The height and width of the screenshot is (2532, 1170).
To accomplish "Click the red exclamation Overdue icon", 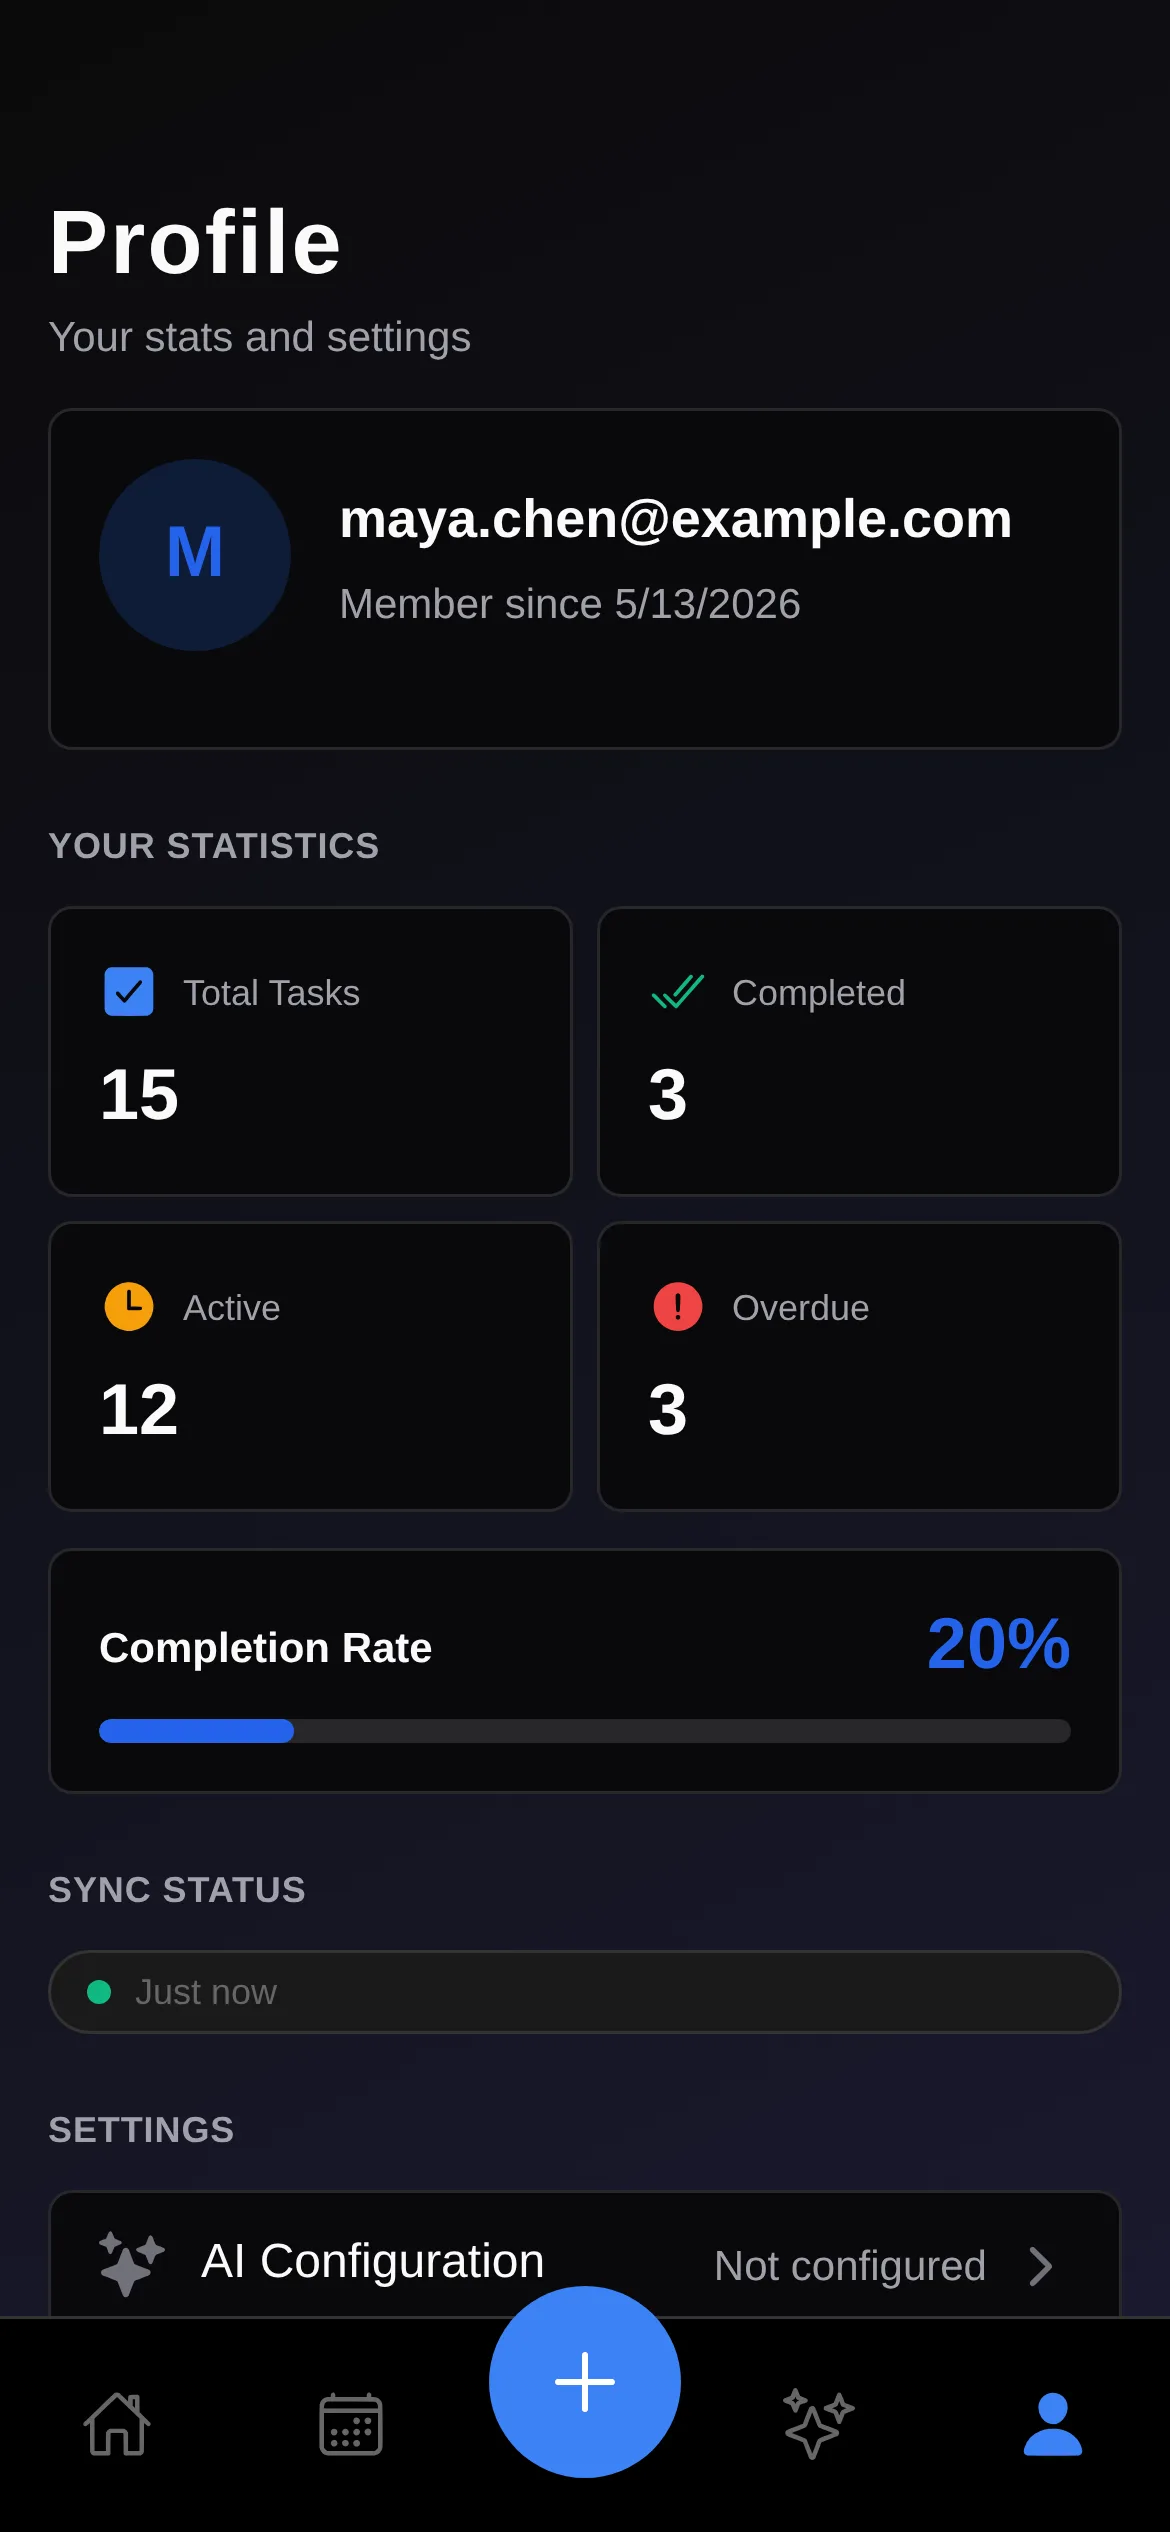I will pyautogui.click(x=678, y=1307).
